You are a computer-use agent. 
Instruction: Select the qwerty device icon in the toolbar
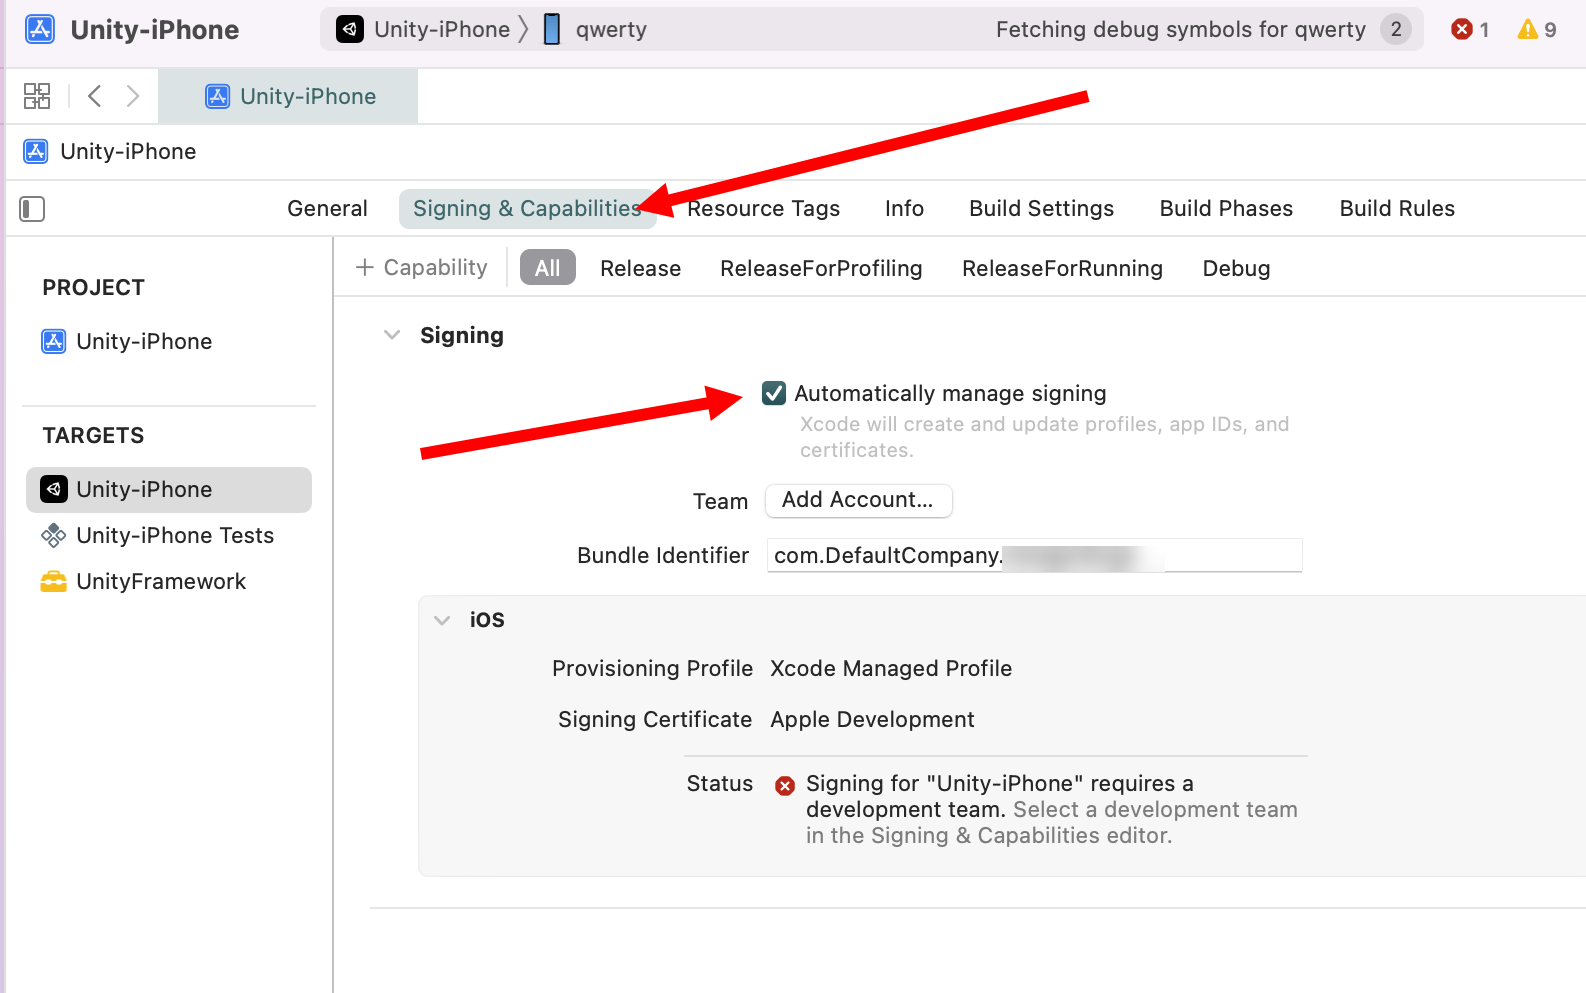(552, 29)
